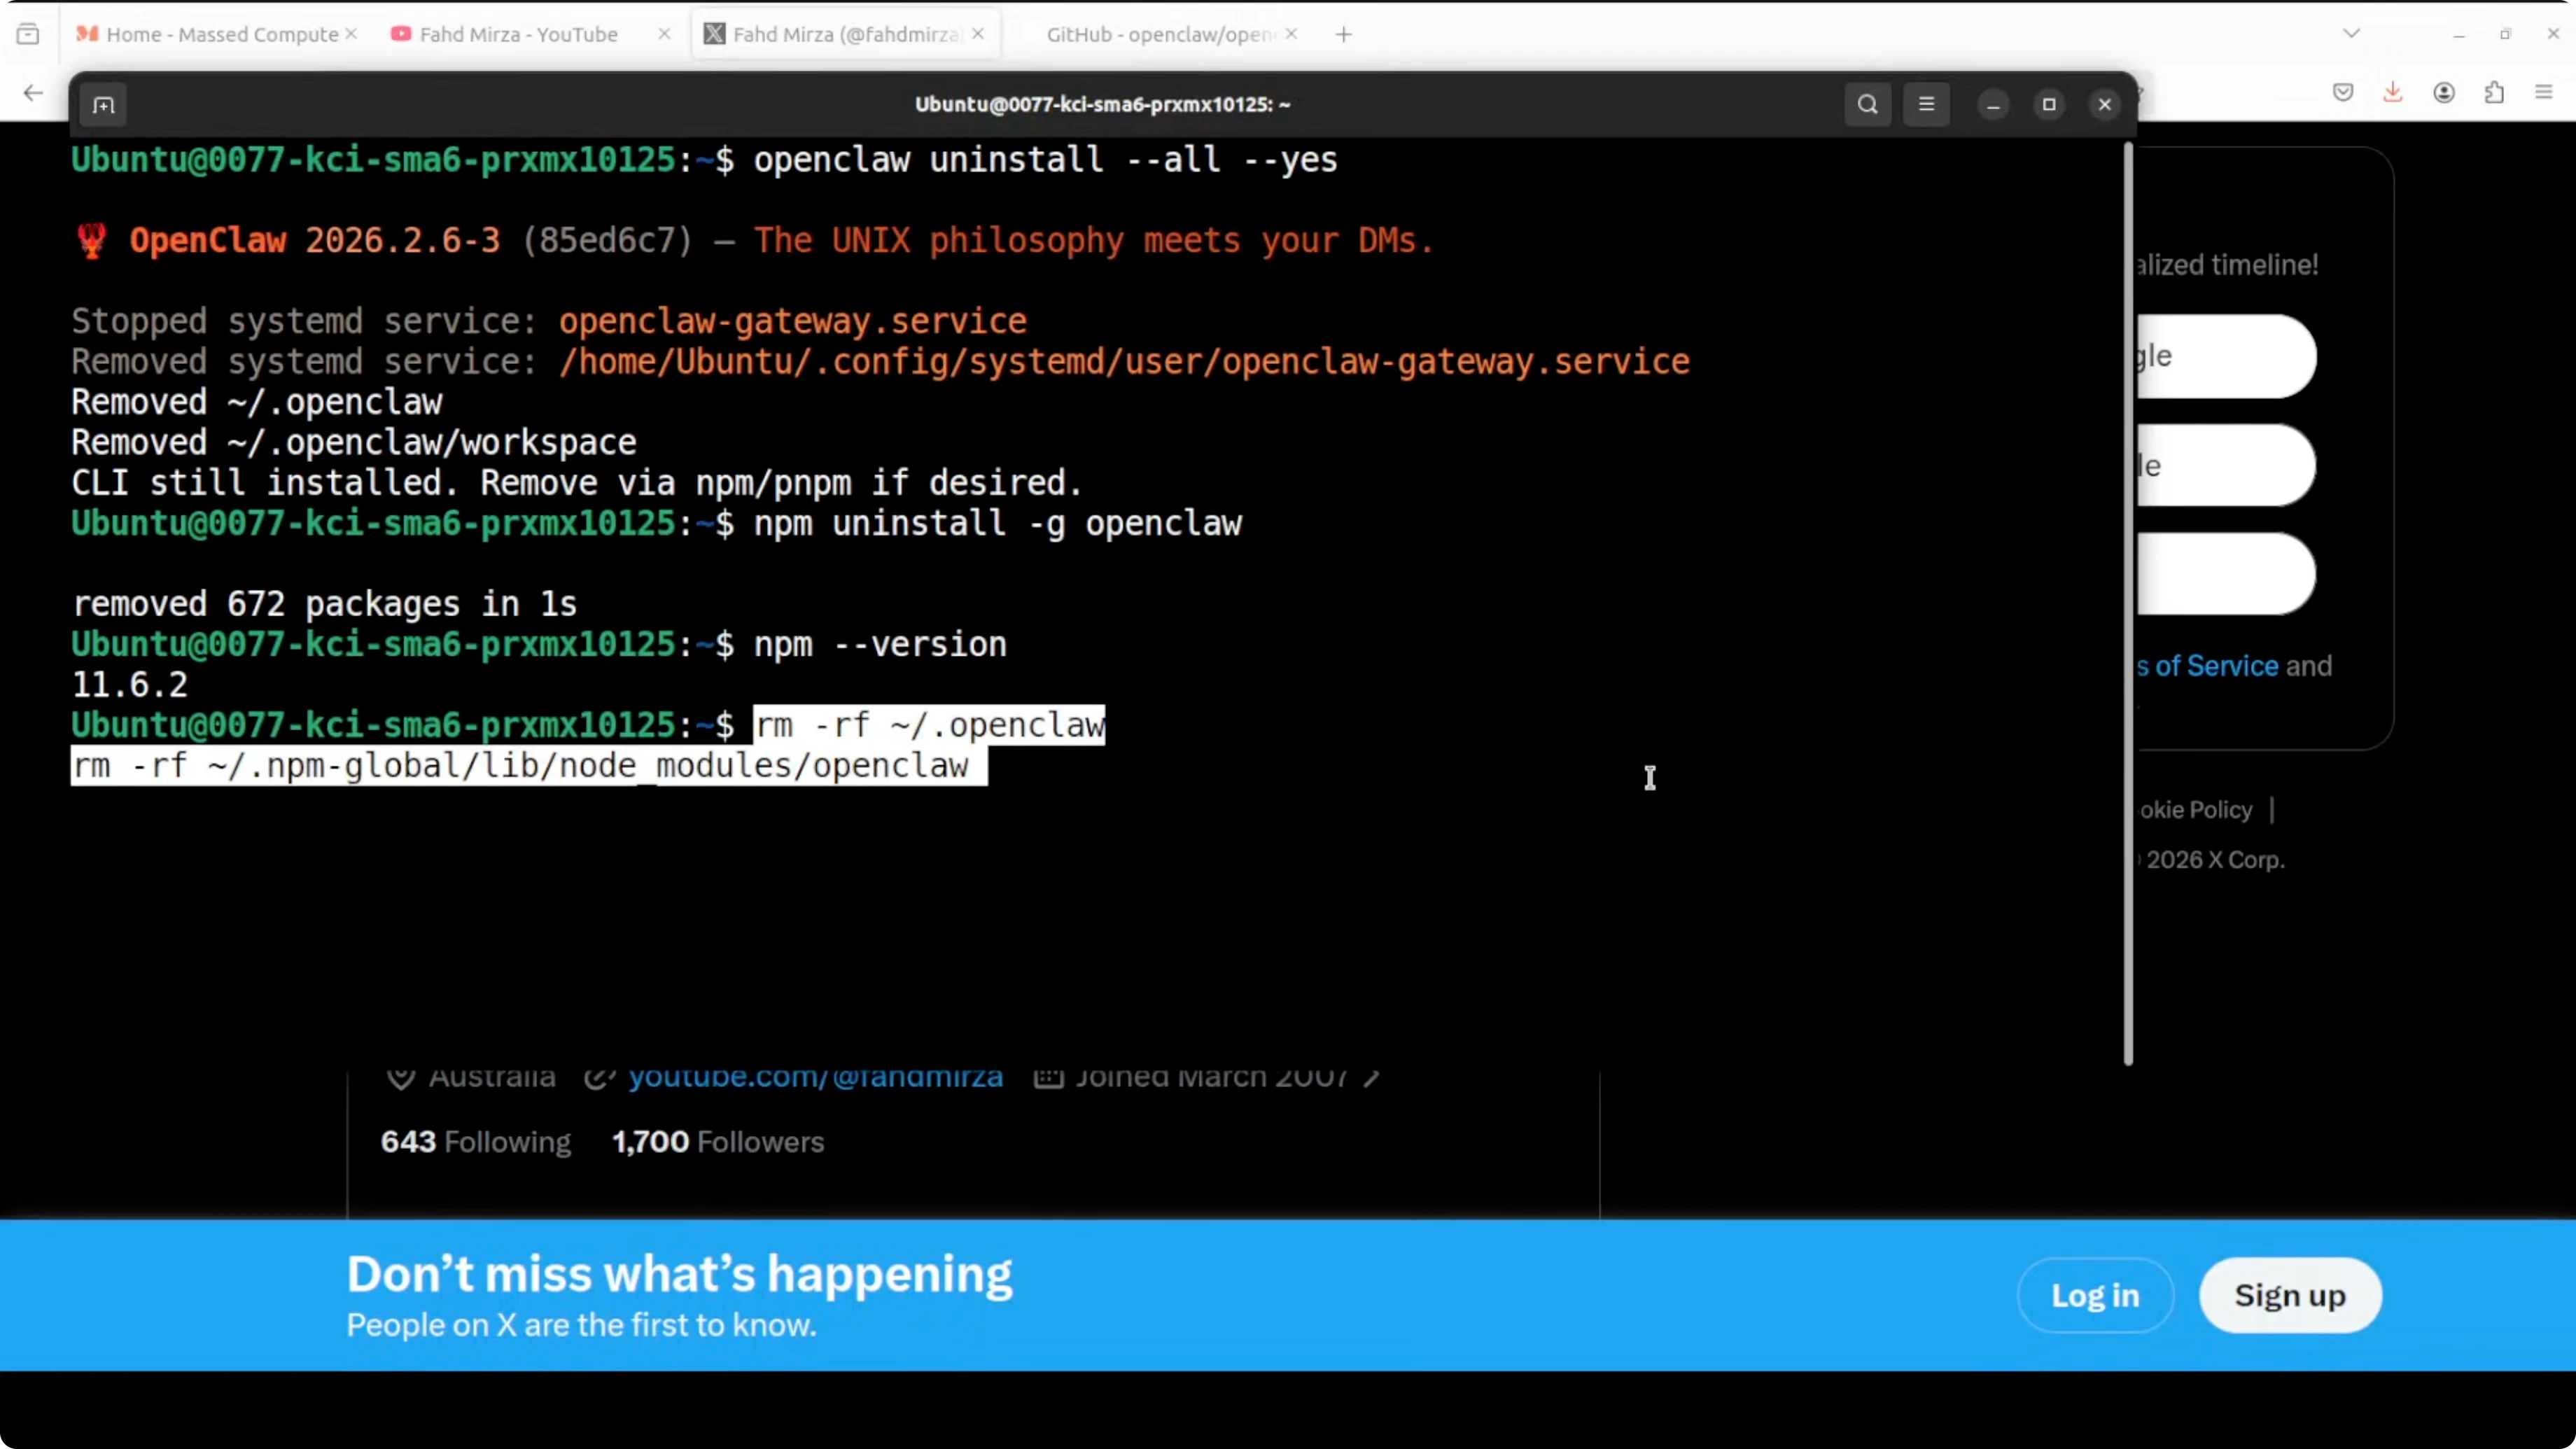Image resolution: width=2576 pixels, height=1449 pixels.
Task: Click the Log in button
Action: tap(2095, 1295)
